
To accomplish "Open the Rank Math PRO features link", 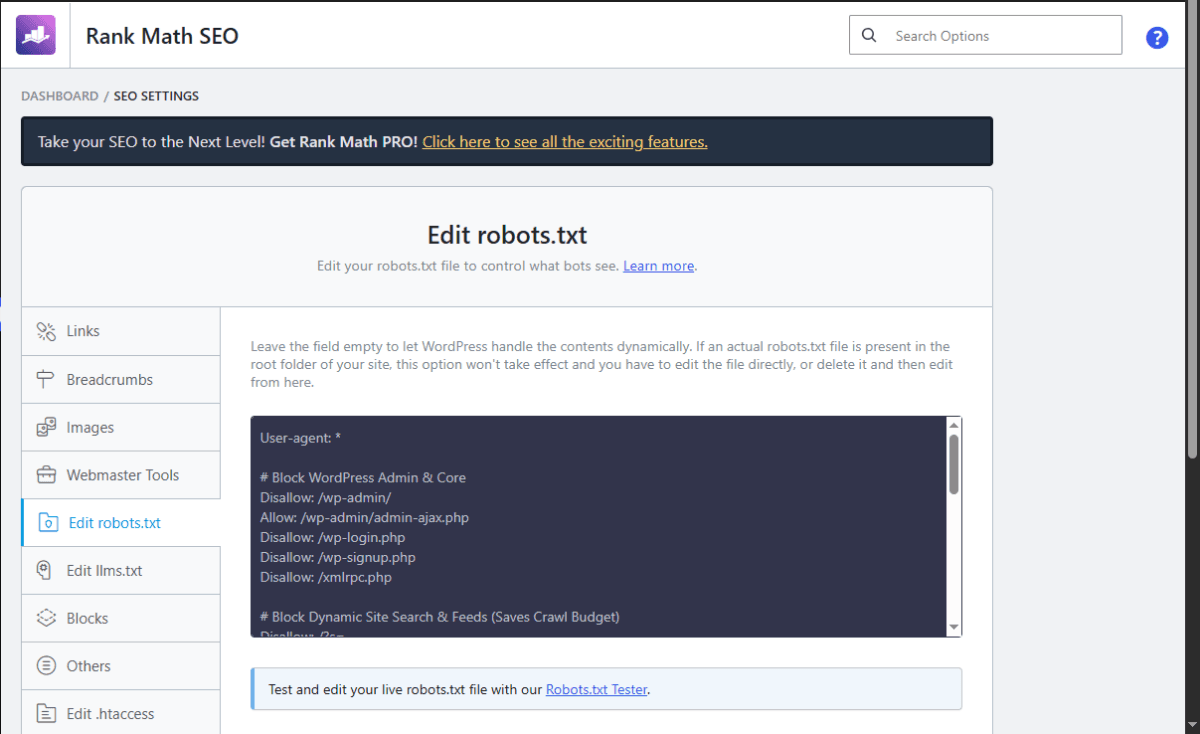I will (565, 142).
